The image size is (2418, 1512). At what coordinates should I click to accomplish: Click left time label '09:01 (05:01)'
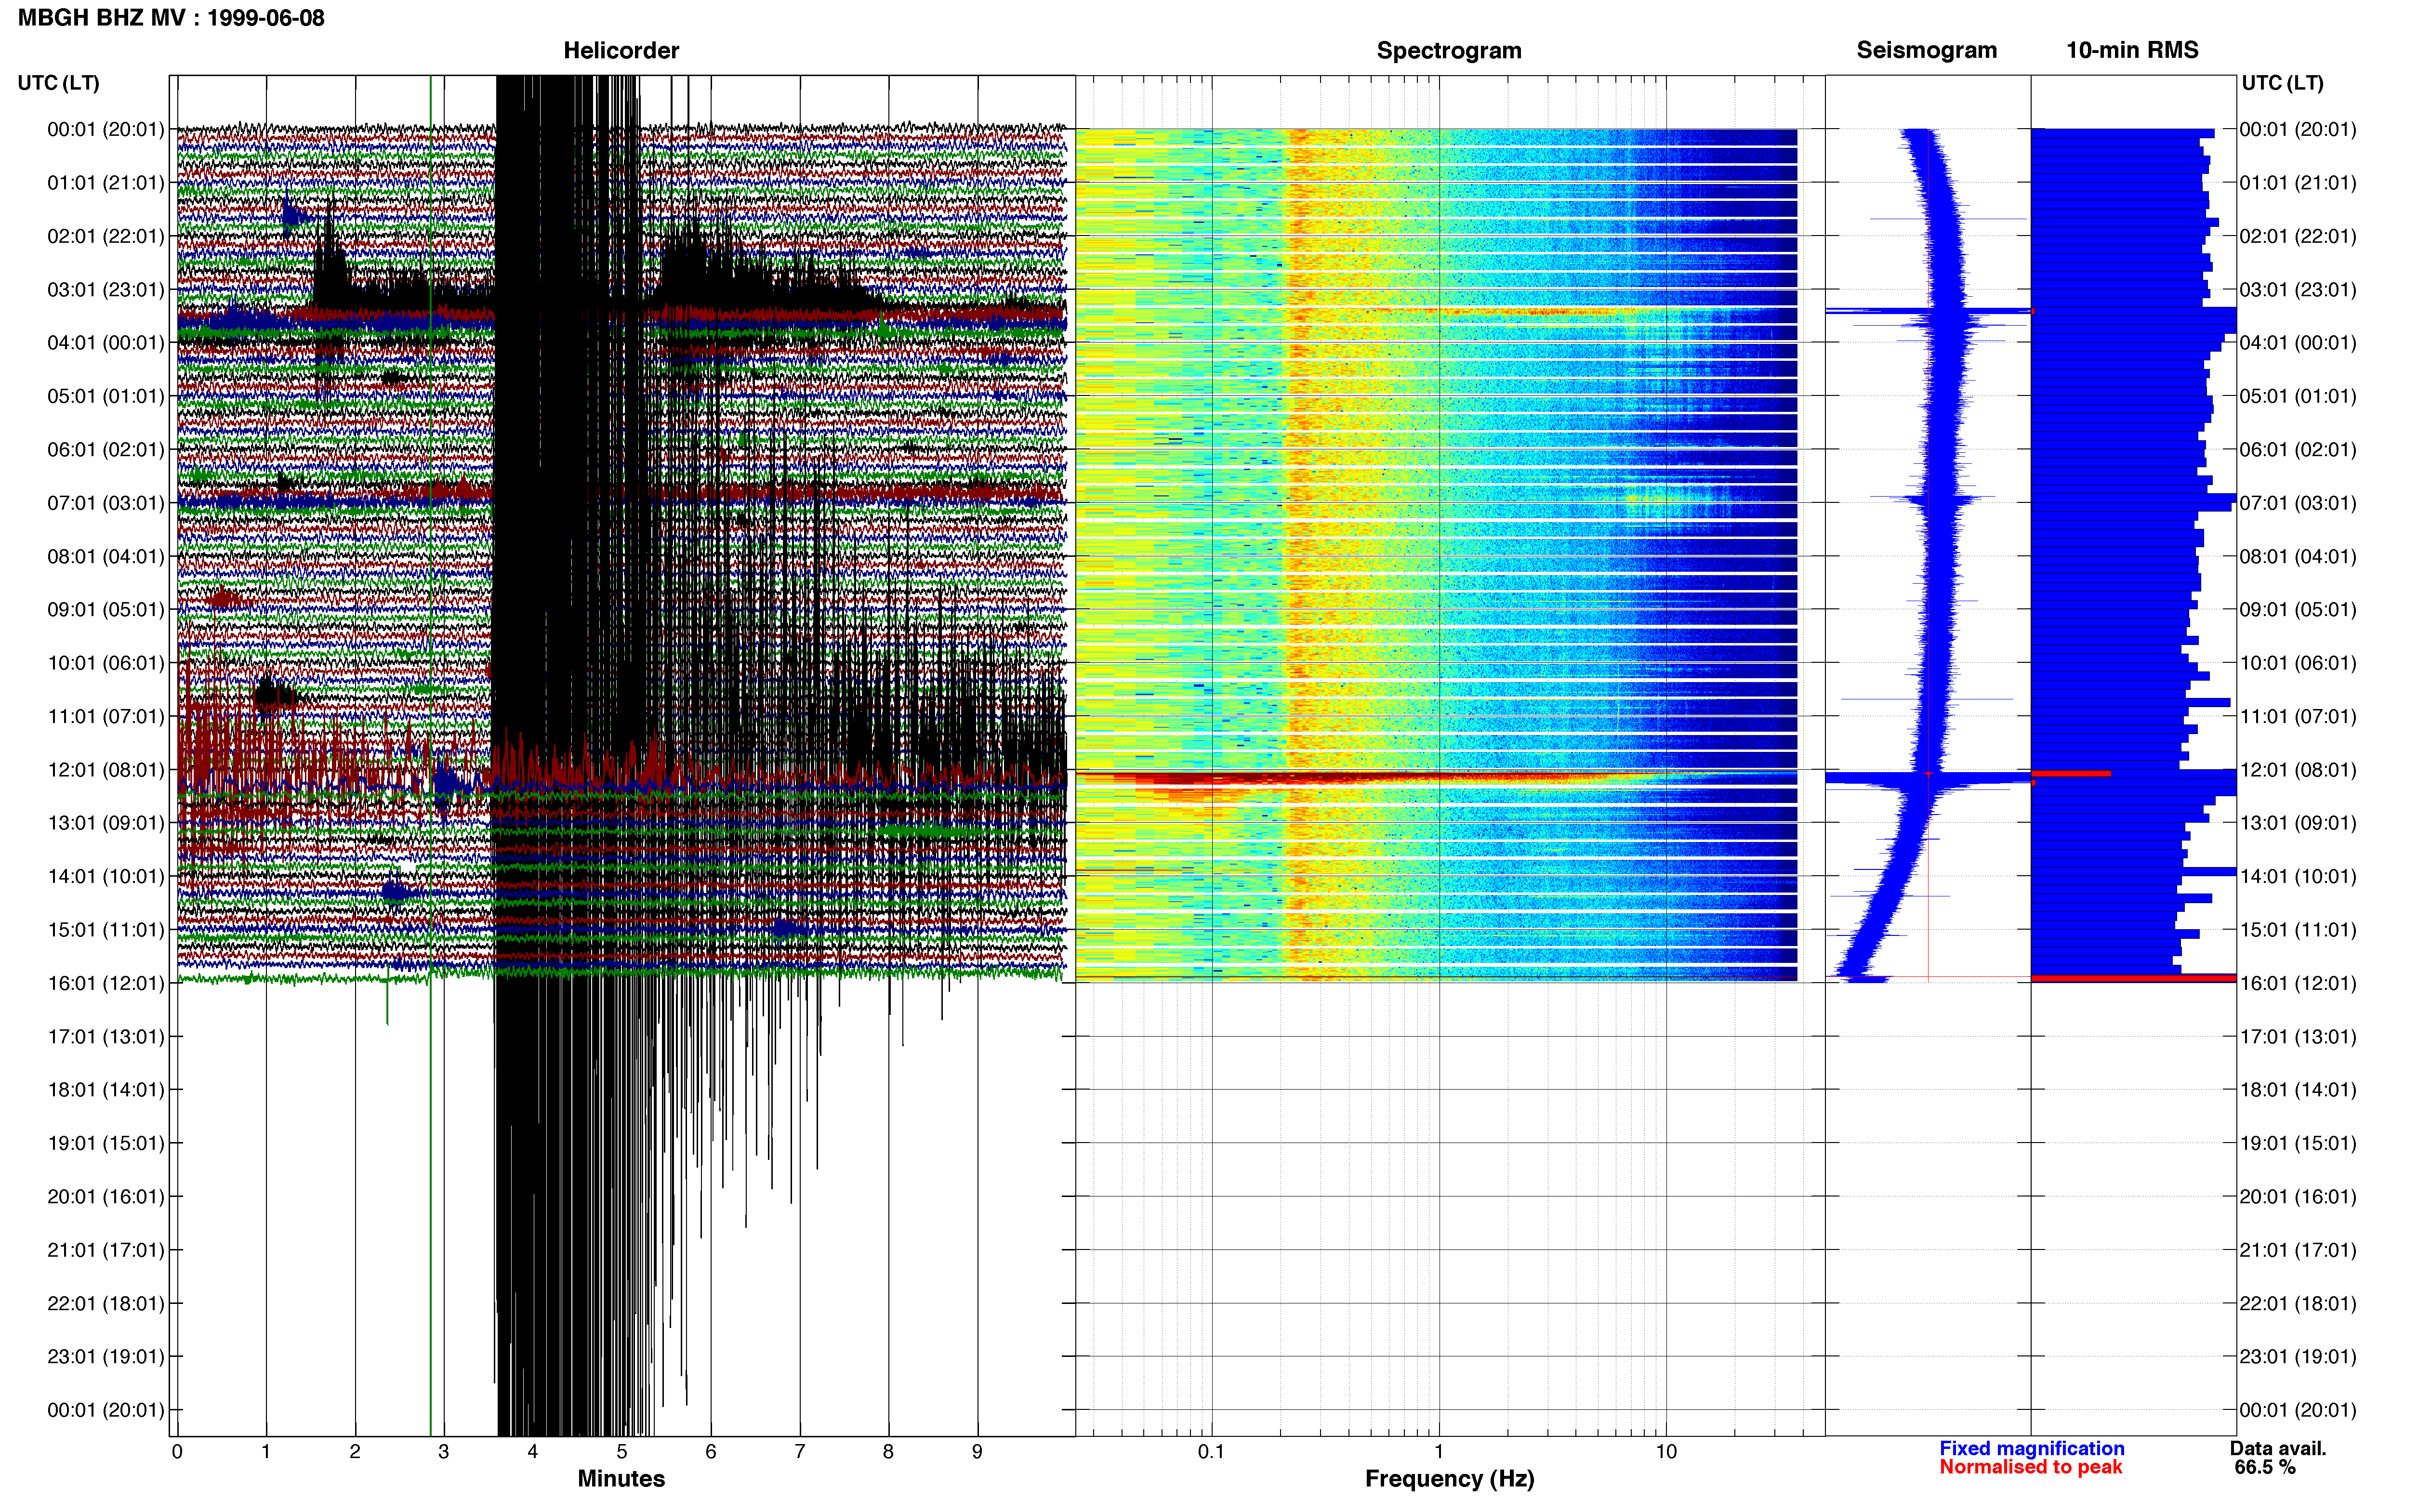105,609
